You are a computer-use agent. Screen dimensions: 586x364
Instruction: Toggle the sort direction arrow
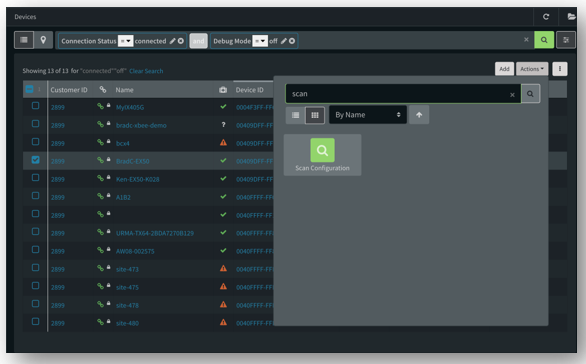(x=419, y=115)
